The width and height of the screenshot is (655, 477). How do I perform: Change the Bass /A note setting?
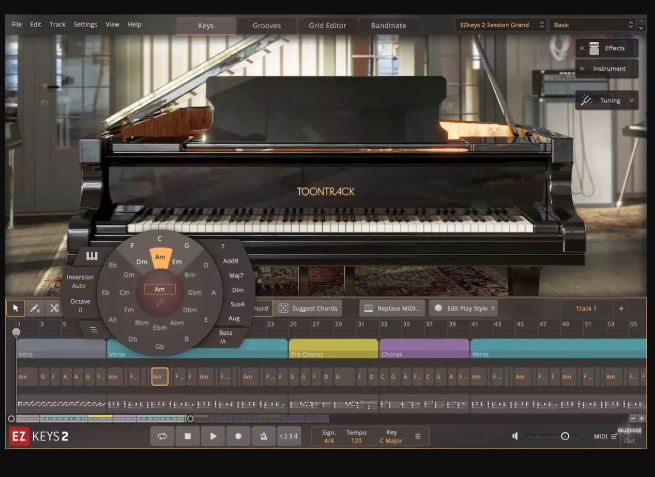coord(223,342)
